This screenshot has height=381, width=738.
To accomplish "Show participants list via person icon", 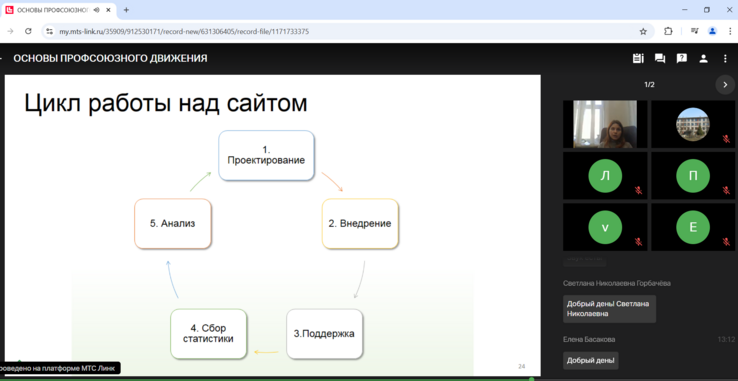I will tap(703, 58).
